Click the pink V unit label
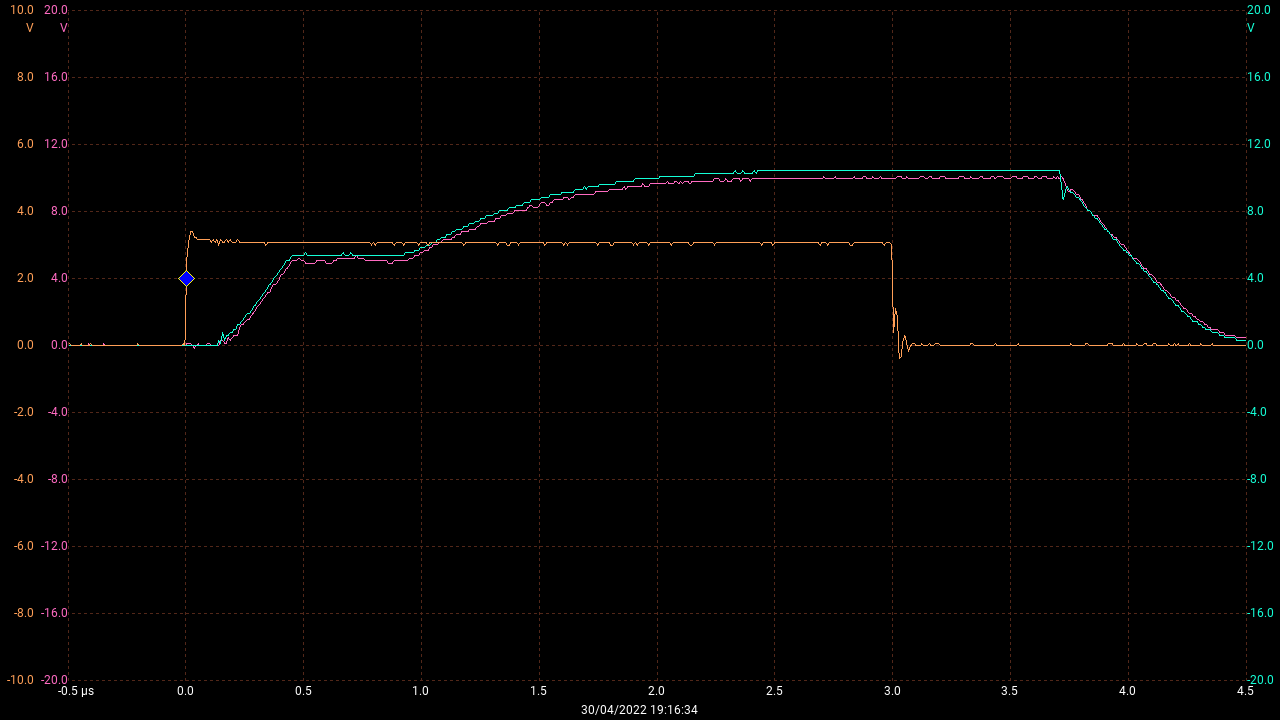 tap(64, 28)
